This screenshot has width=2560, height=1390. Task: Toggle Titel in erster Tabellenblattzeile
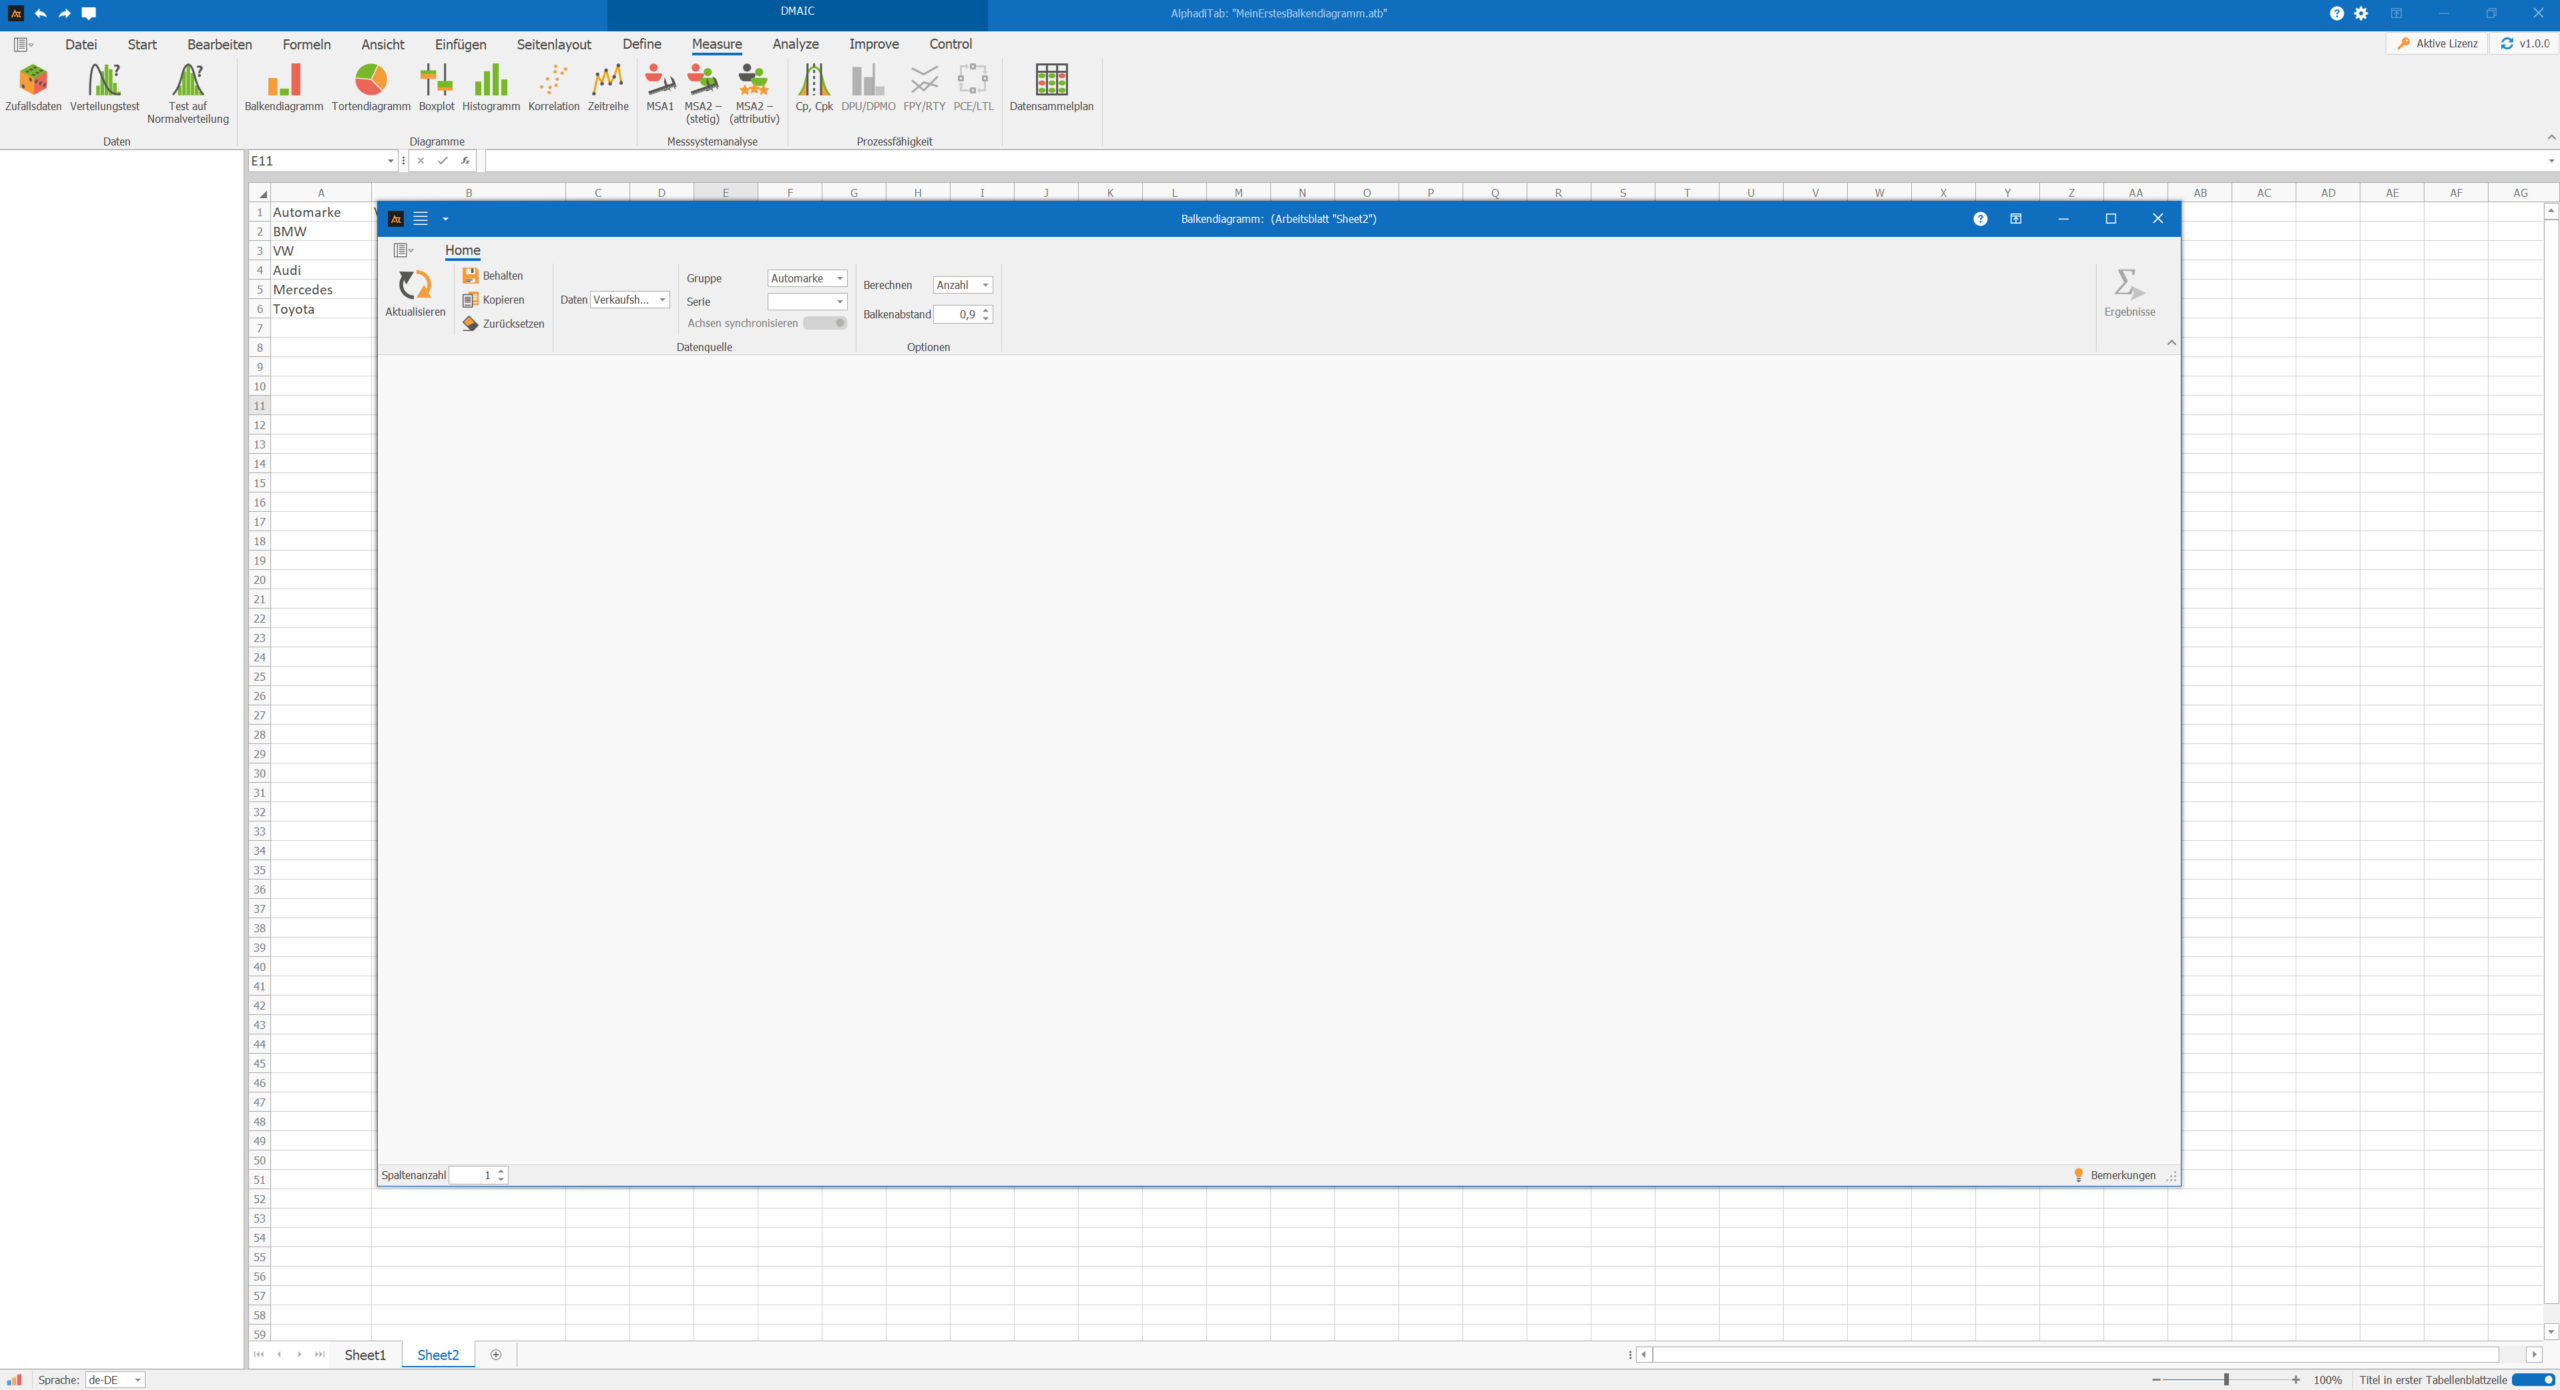pos(2534,1380)
